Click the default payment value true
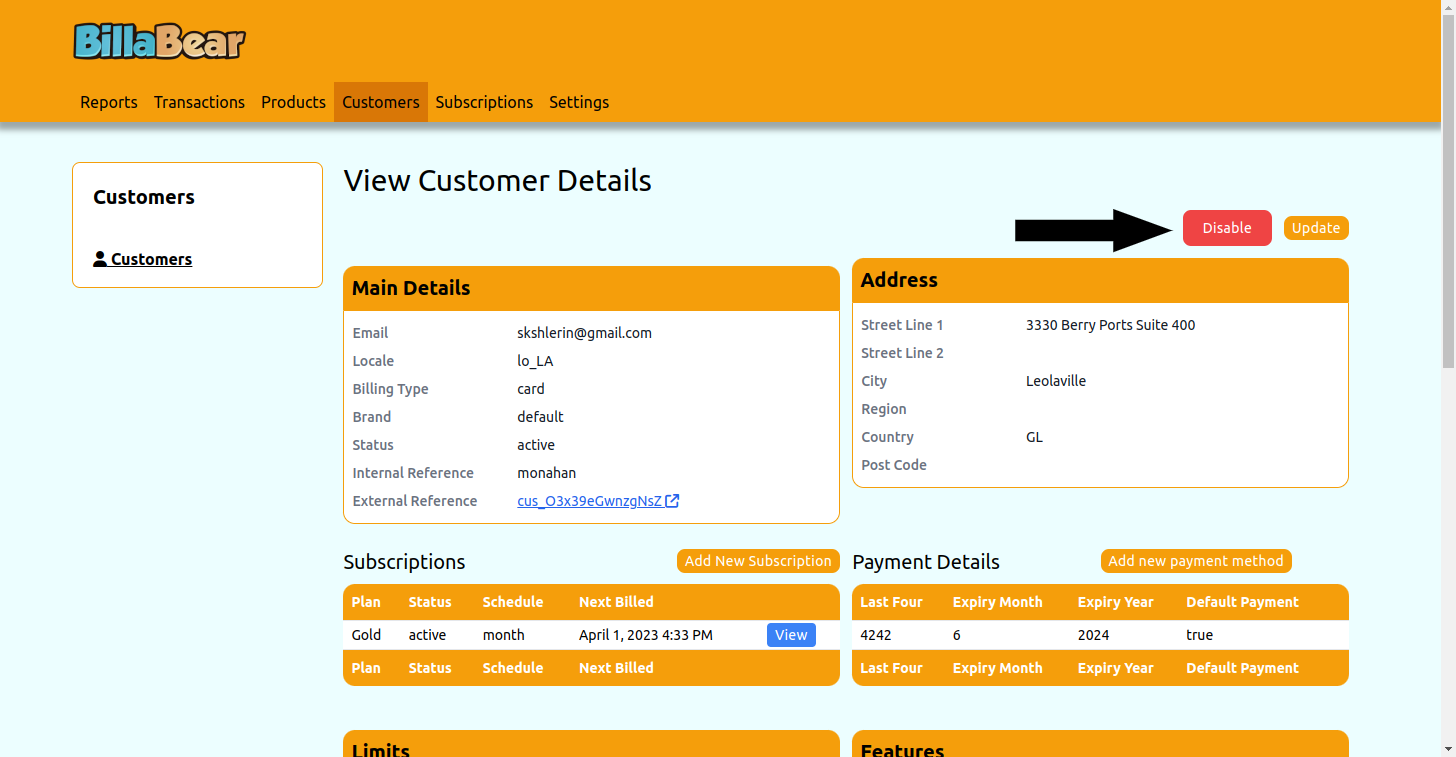The width and height of the screenshot is (1456, 757). pos(1199,635)
